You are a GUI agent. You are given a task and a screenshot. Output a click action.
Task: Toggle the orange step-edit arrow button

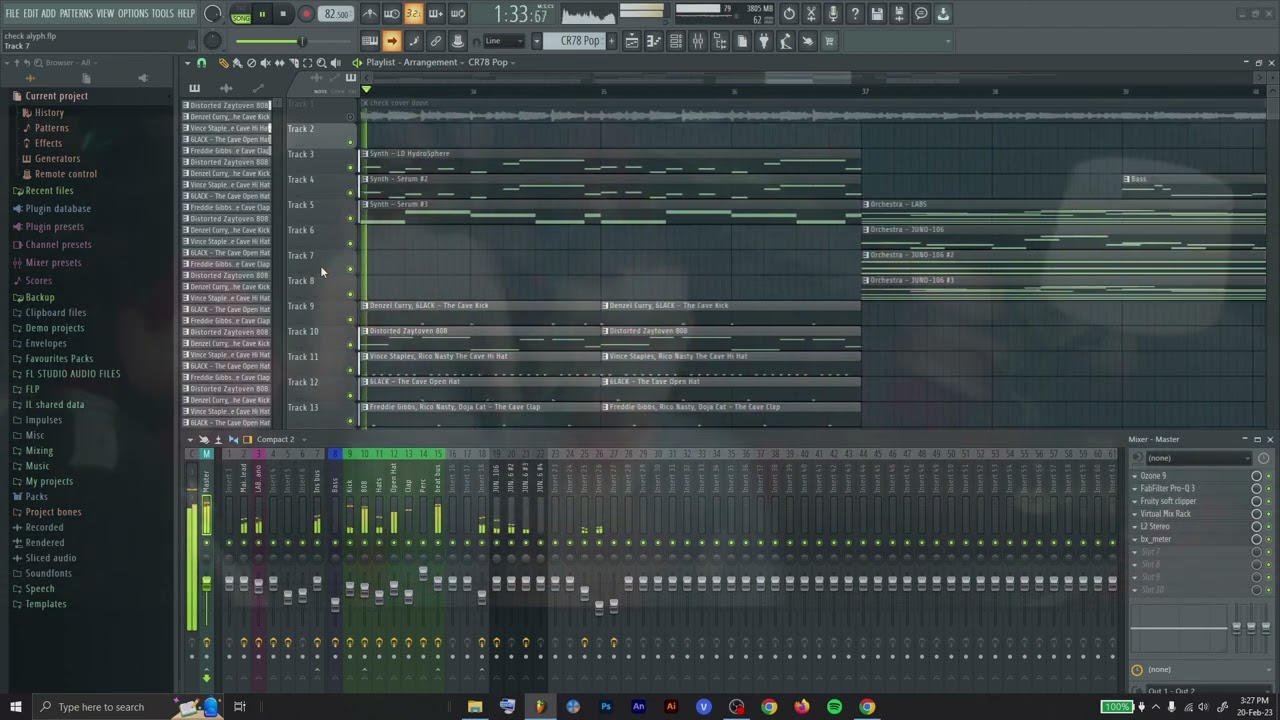[x=392, y=41]
